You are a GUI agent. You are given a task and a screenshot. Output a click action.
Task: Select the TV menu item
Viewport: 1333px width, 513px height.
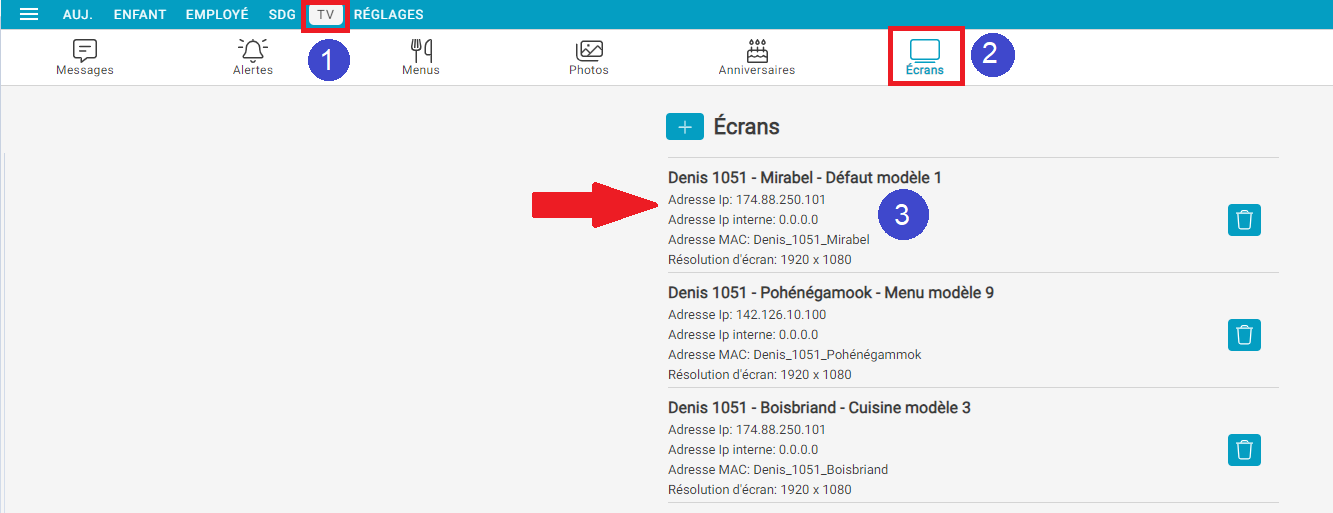[x=326, y=15]
